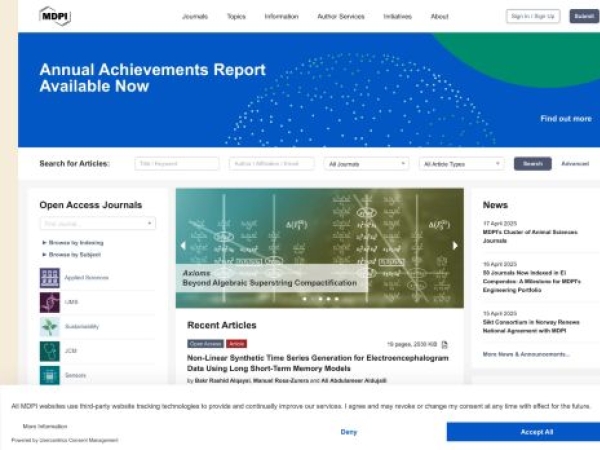Screen dimensions: 600x450
Task: Click the Sign In / Sign Up button
Action: pyautogui.click(x=533, y=16)
